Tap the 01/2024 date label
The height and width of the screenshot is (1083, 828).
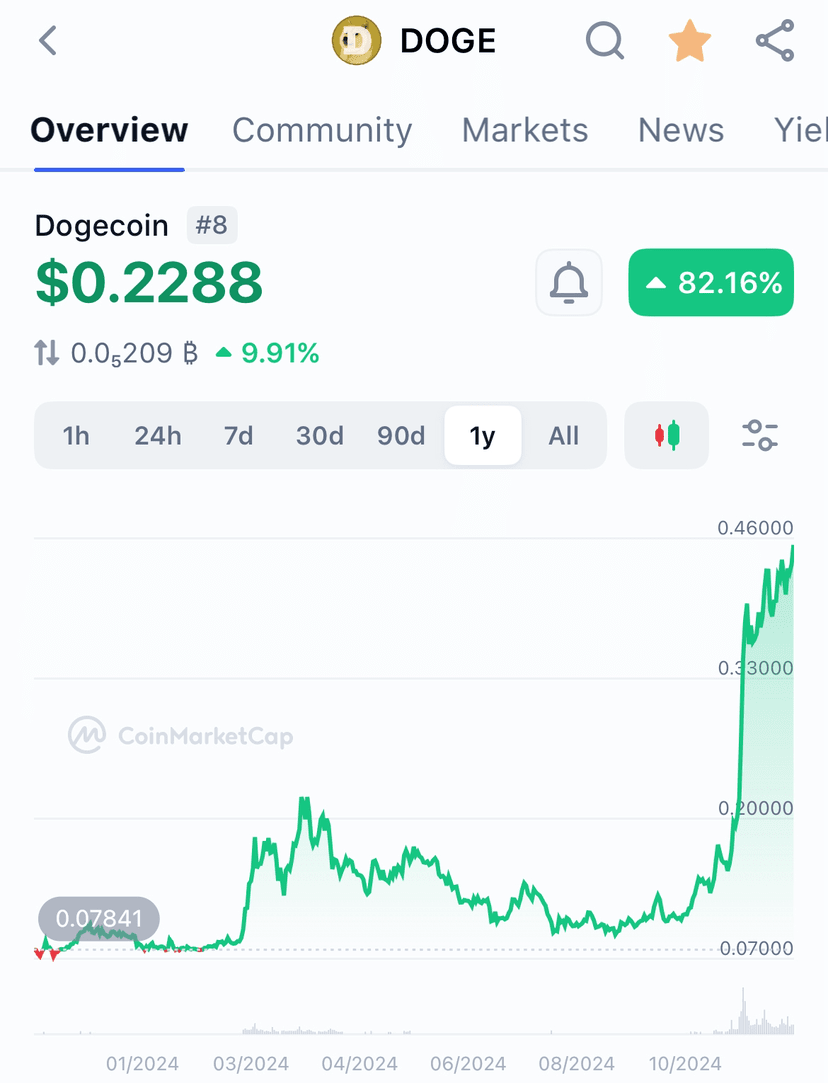142,1064
